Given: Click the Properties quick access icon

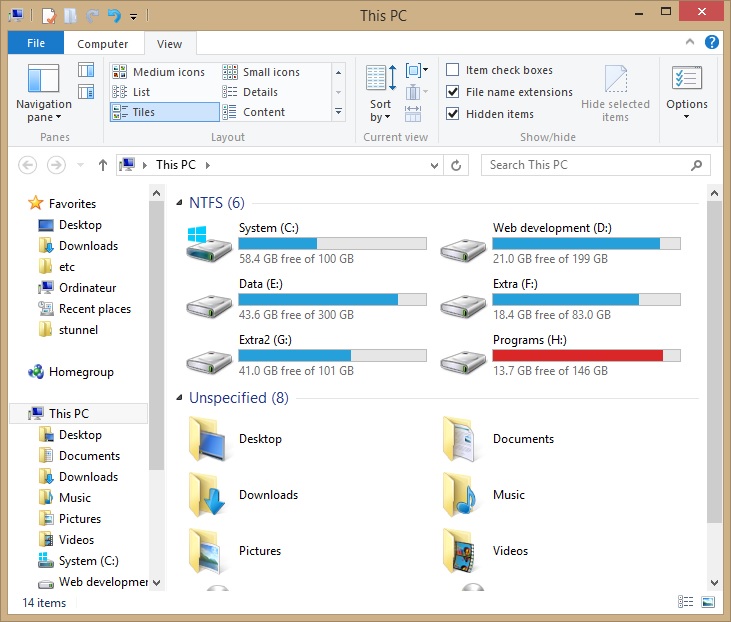Looking at the screenshot, I should 48,16.
